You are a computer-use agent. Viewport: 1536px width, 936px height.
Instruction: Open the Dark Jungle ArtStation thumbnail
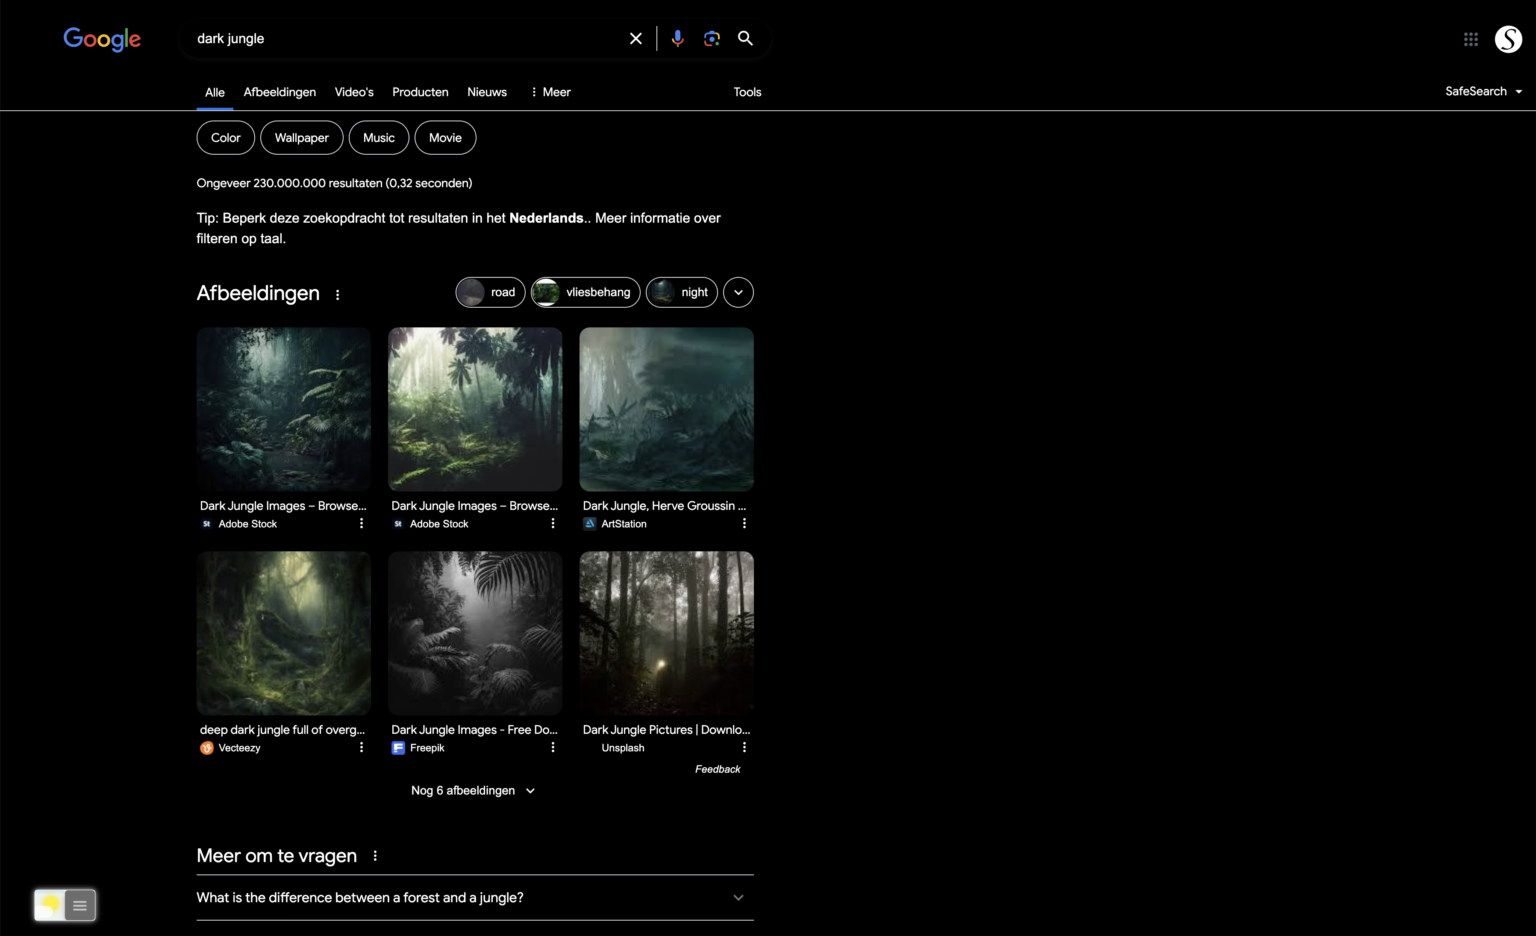pos(666,409)
